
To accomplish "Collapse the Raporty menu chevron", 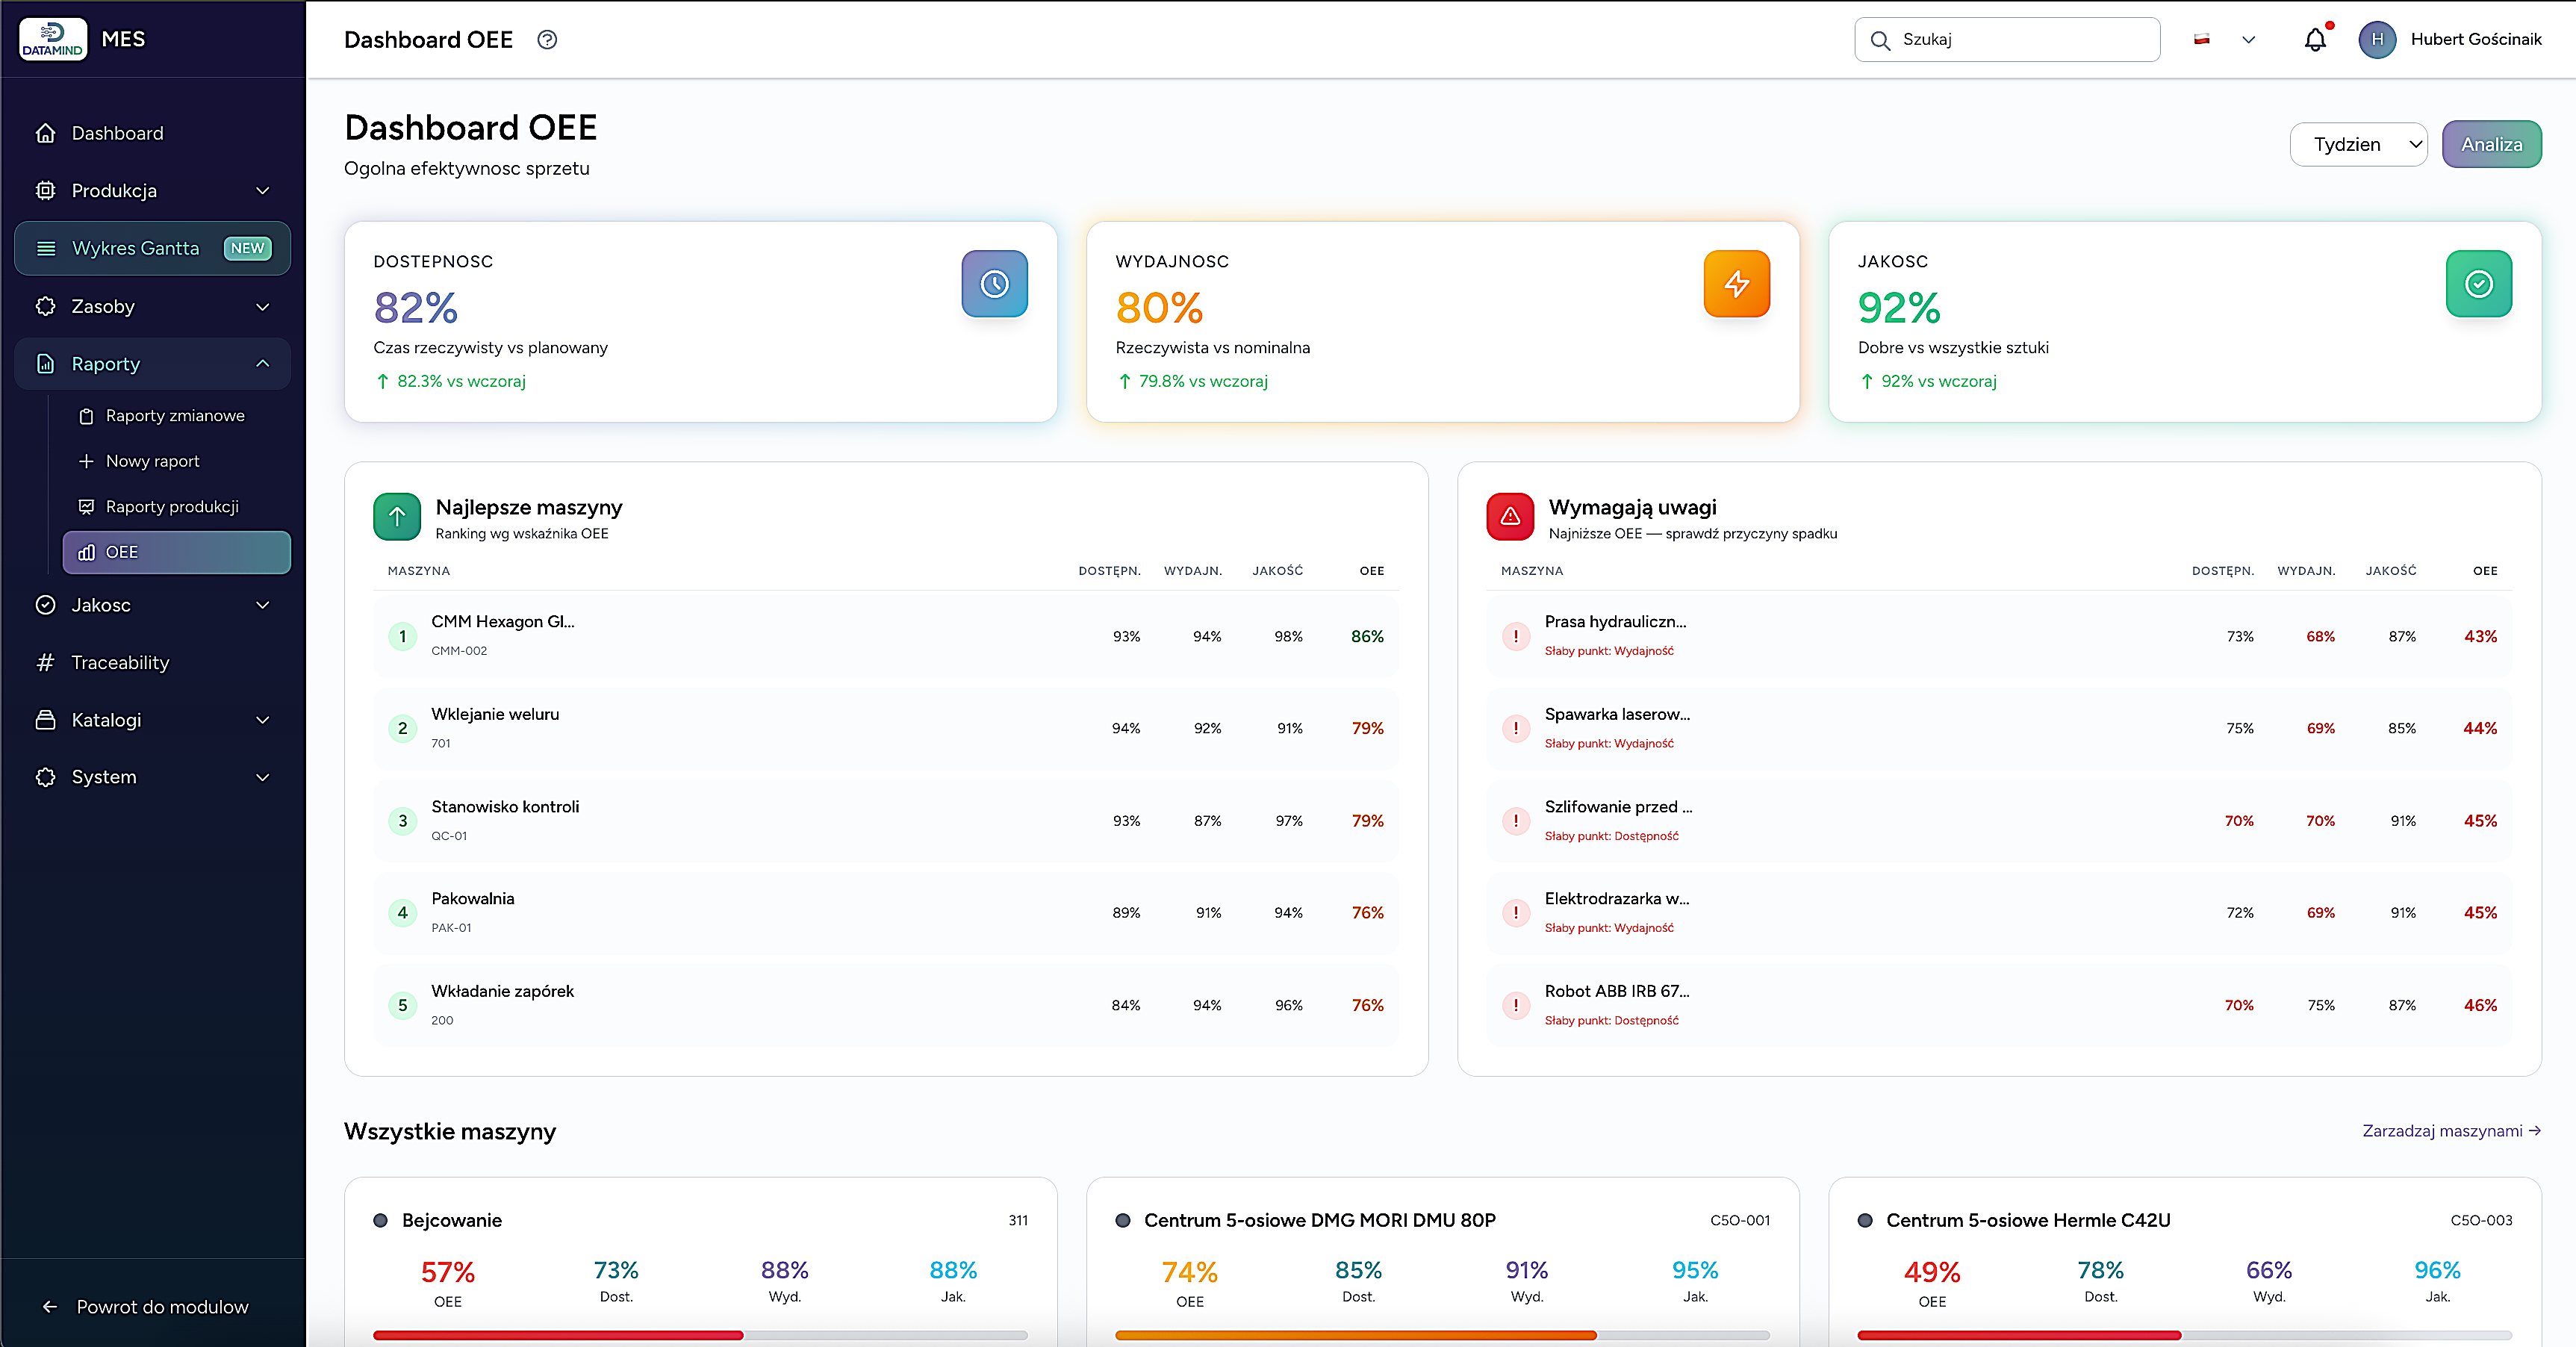I will coord(263,364).
